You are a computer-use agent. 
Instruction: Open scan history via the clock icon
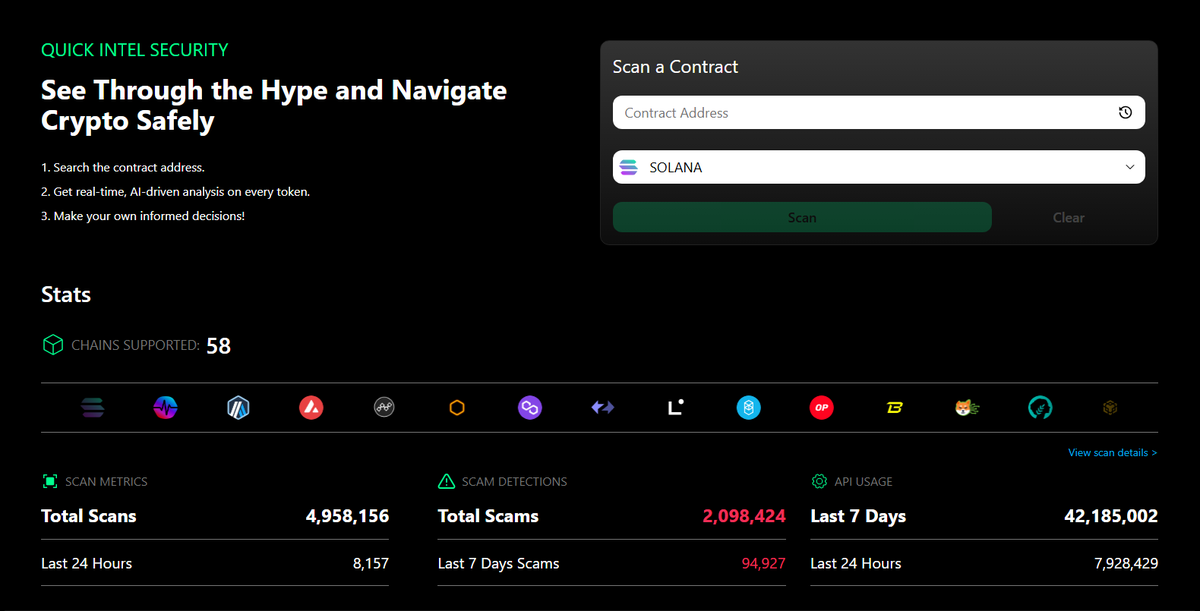[x=1125, y=113]
